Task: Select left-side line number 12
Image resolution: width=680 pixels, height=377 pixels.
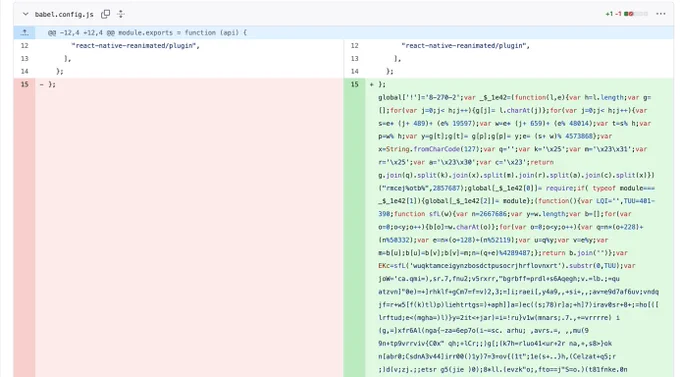Action: click(x=24, y=46)
